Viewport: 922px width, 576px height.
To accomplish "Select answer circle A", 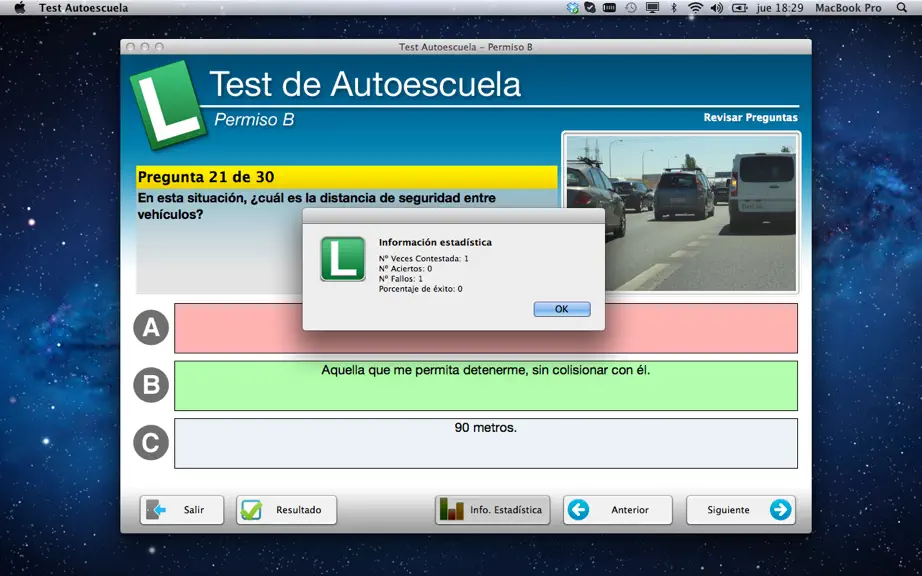I will coord(151,327).
